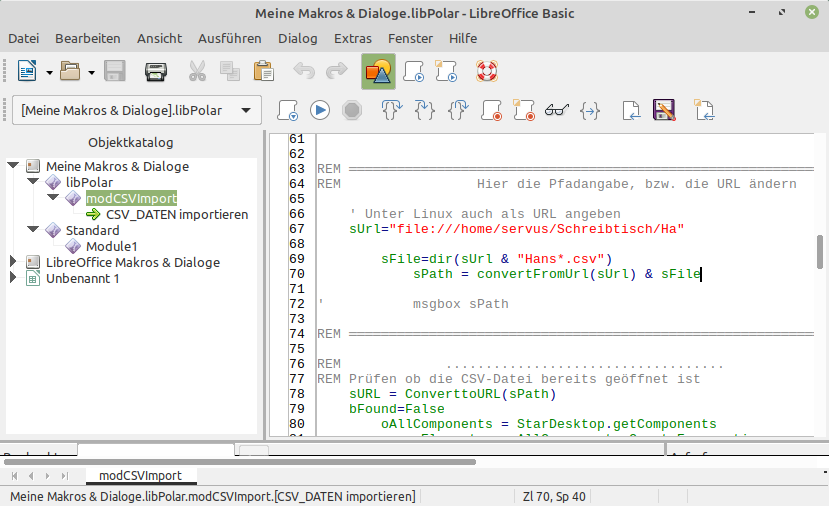
Task: Click the Import Dialog icon
Action: pos(704,111)
